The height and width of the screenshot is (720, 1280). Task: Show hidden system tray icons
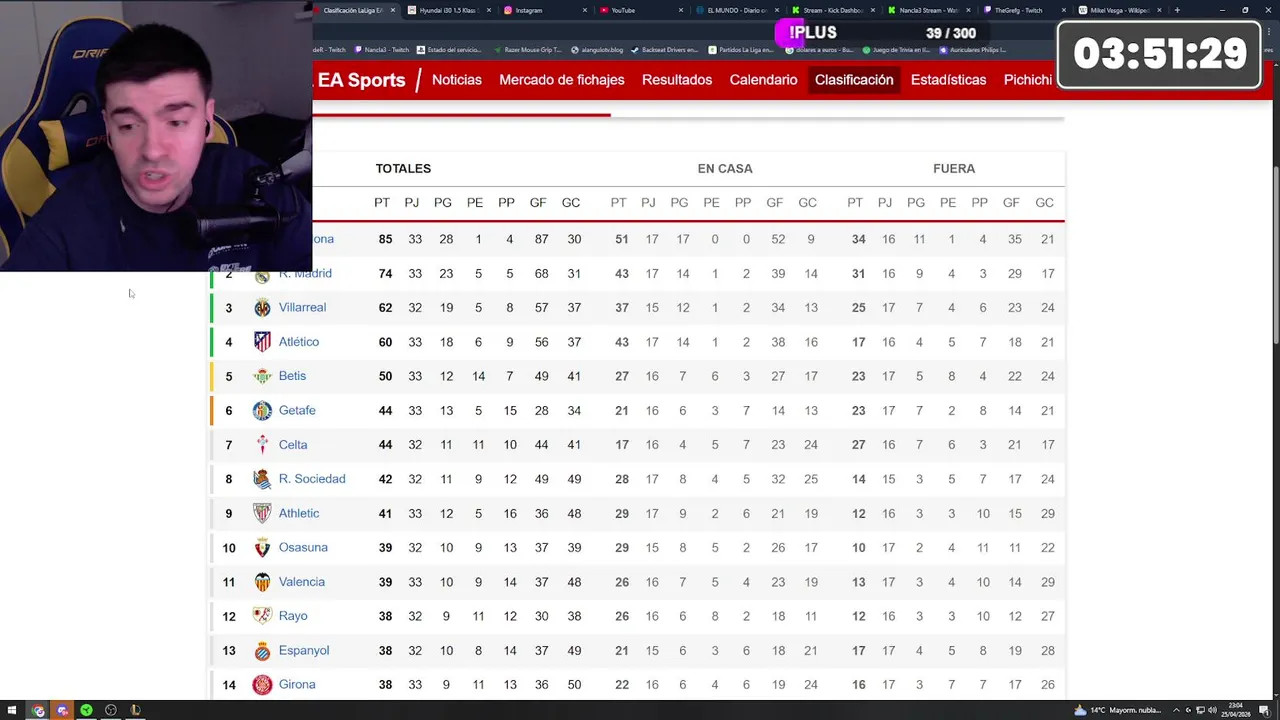(x=1177, y=710)
